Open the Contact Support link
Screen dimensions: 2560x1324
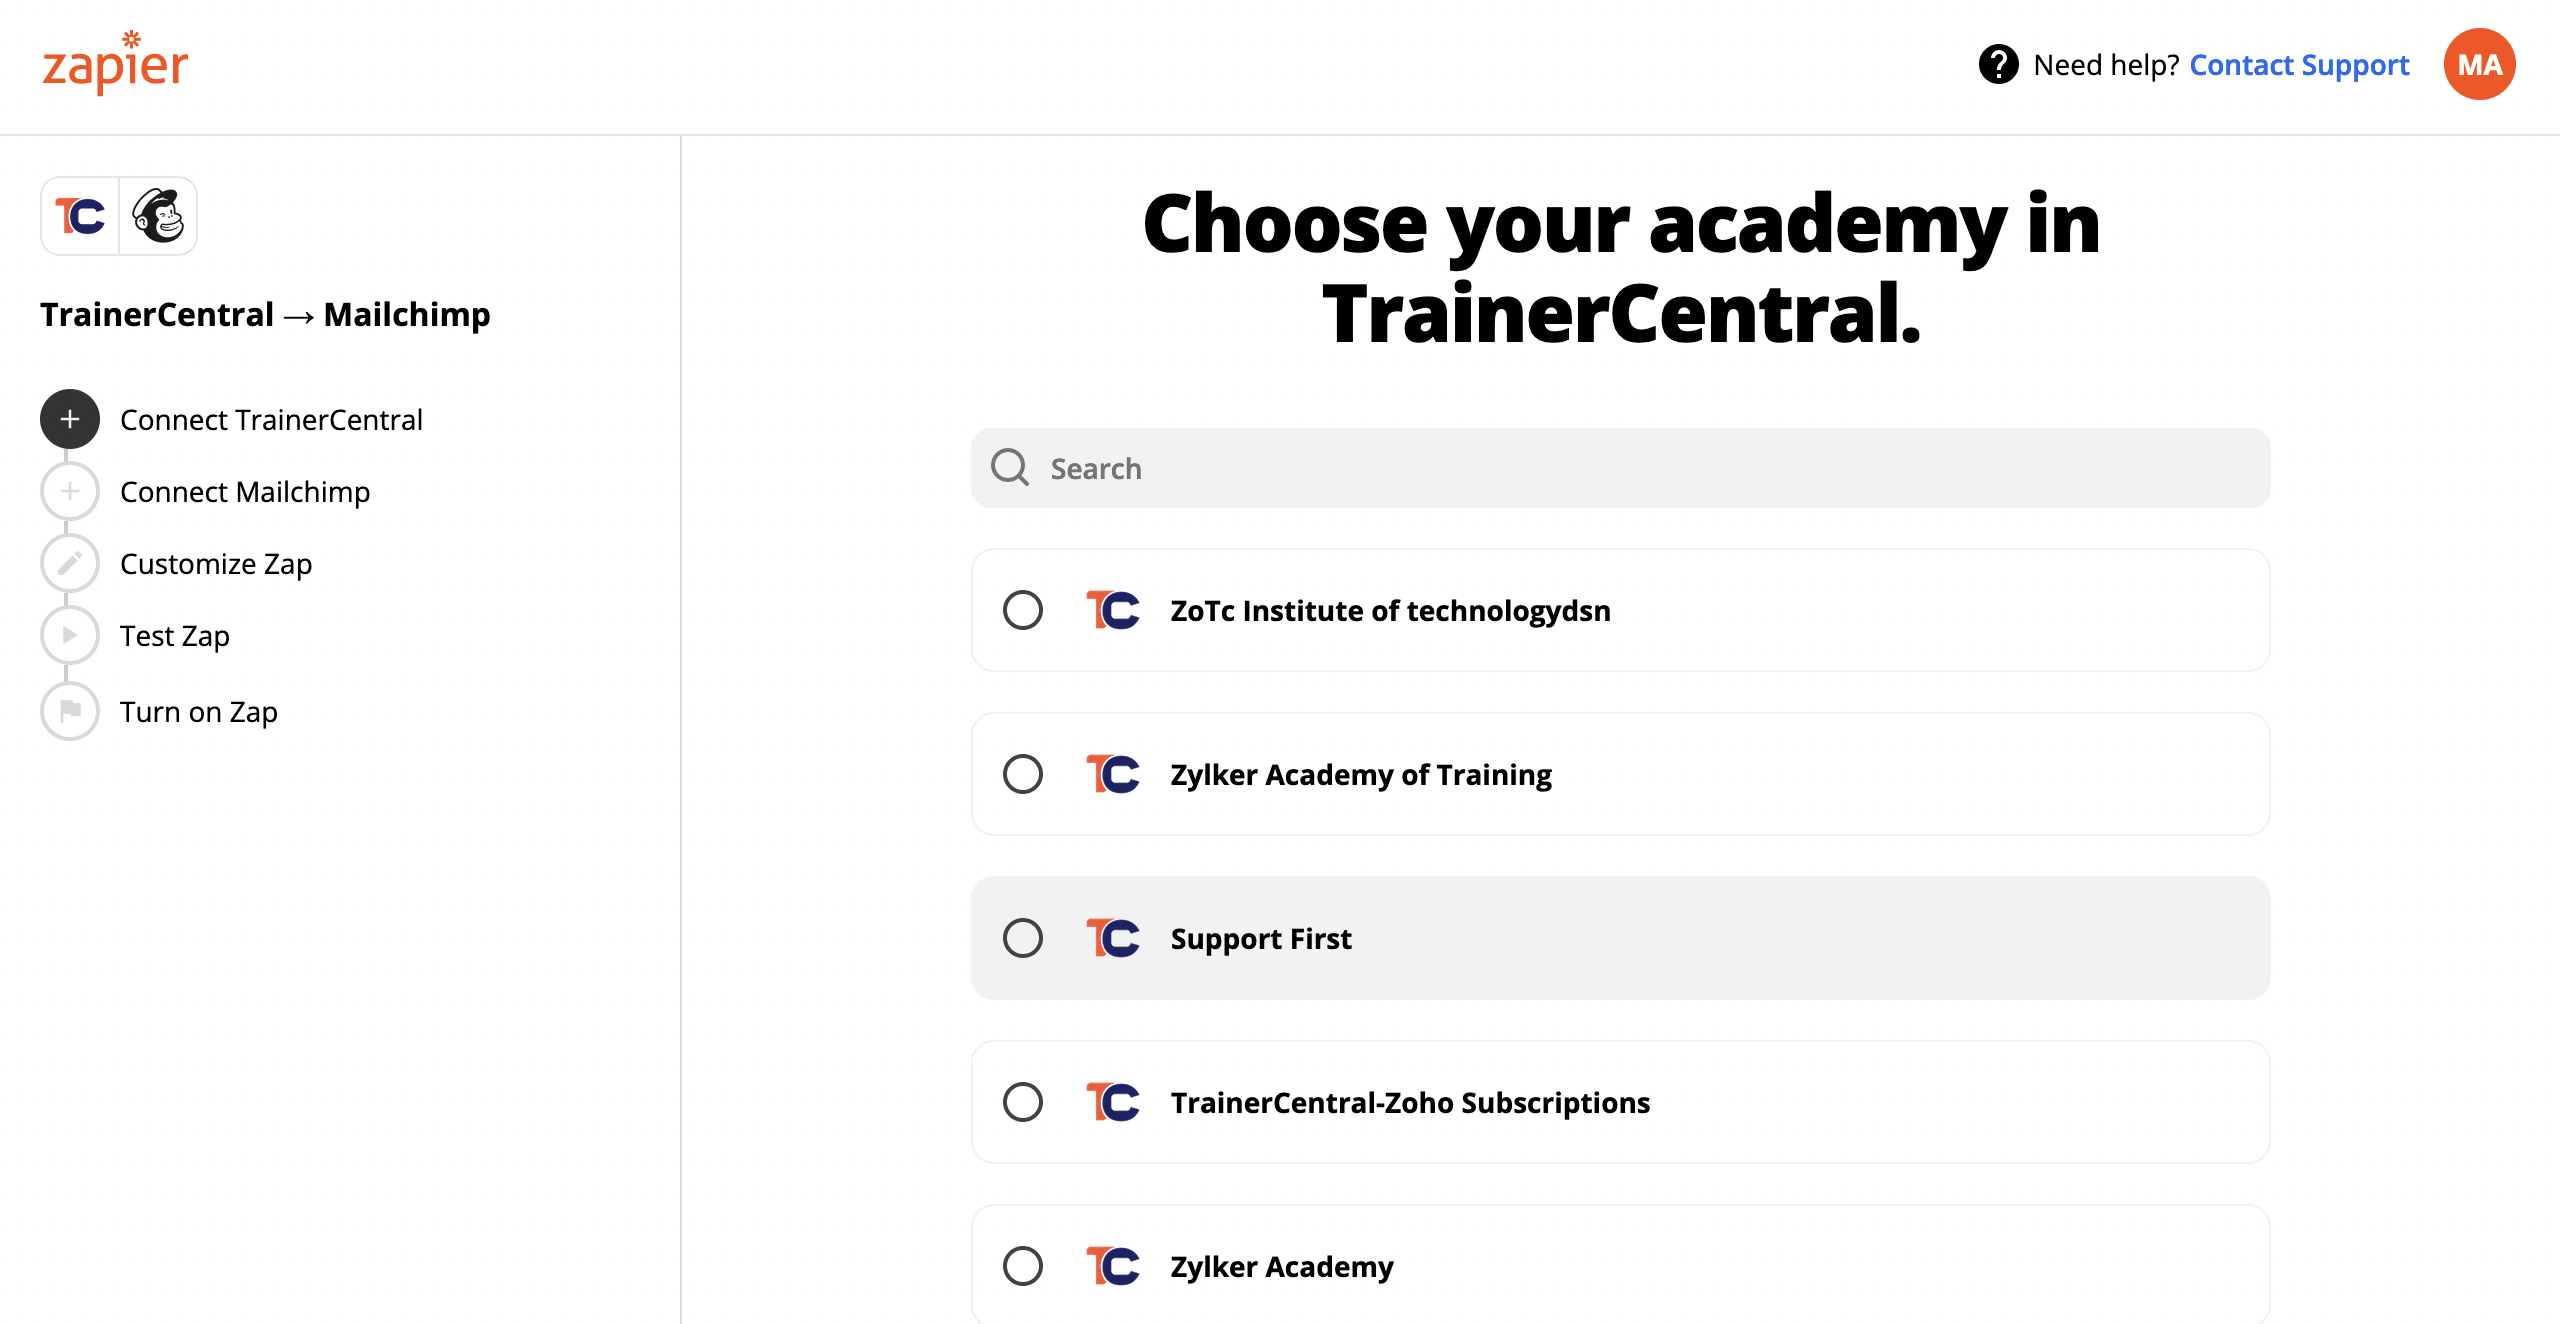pyautogui.click(x=2299, y=65)
